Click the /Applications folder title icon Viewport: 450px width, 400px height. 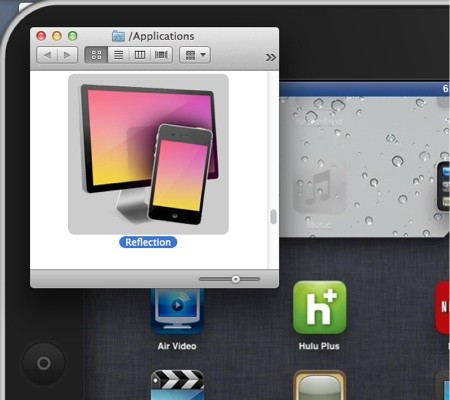118,36
